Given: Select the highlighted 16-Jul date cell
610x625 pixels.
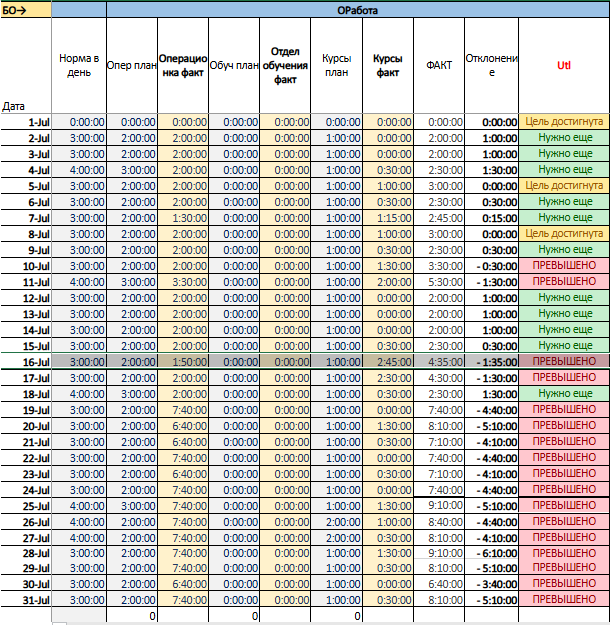Looking at the screenshot, I should [26, 362].
